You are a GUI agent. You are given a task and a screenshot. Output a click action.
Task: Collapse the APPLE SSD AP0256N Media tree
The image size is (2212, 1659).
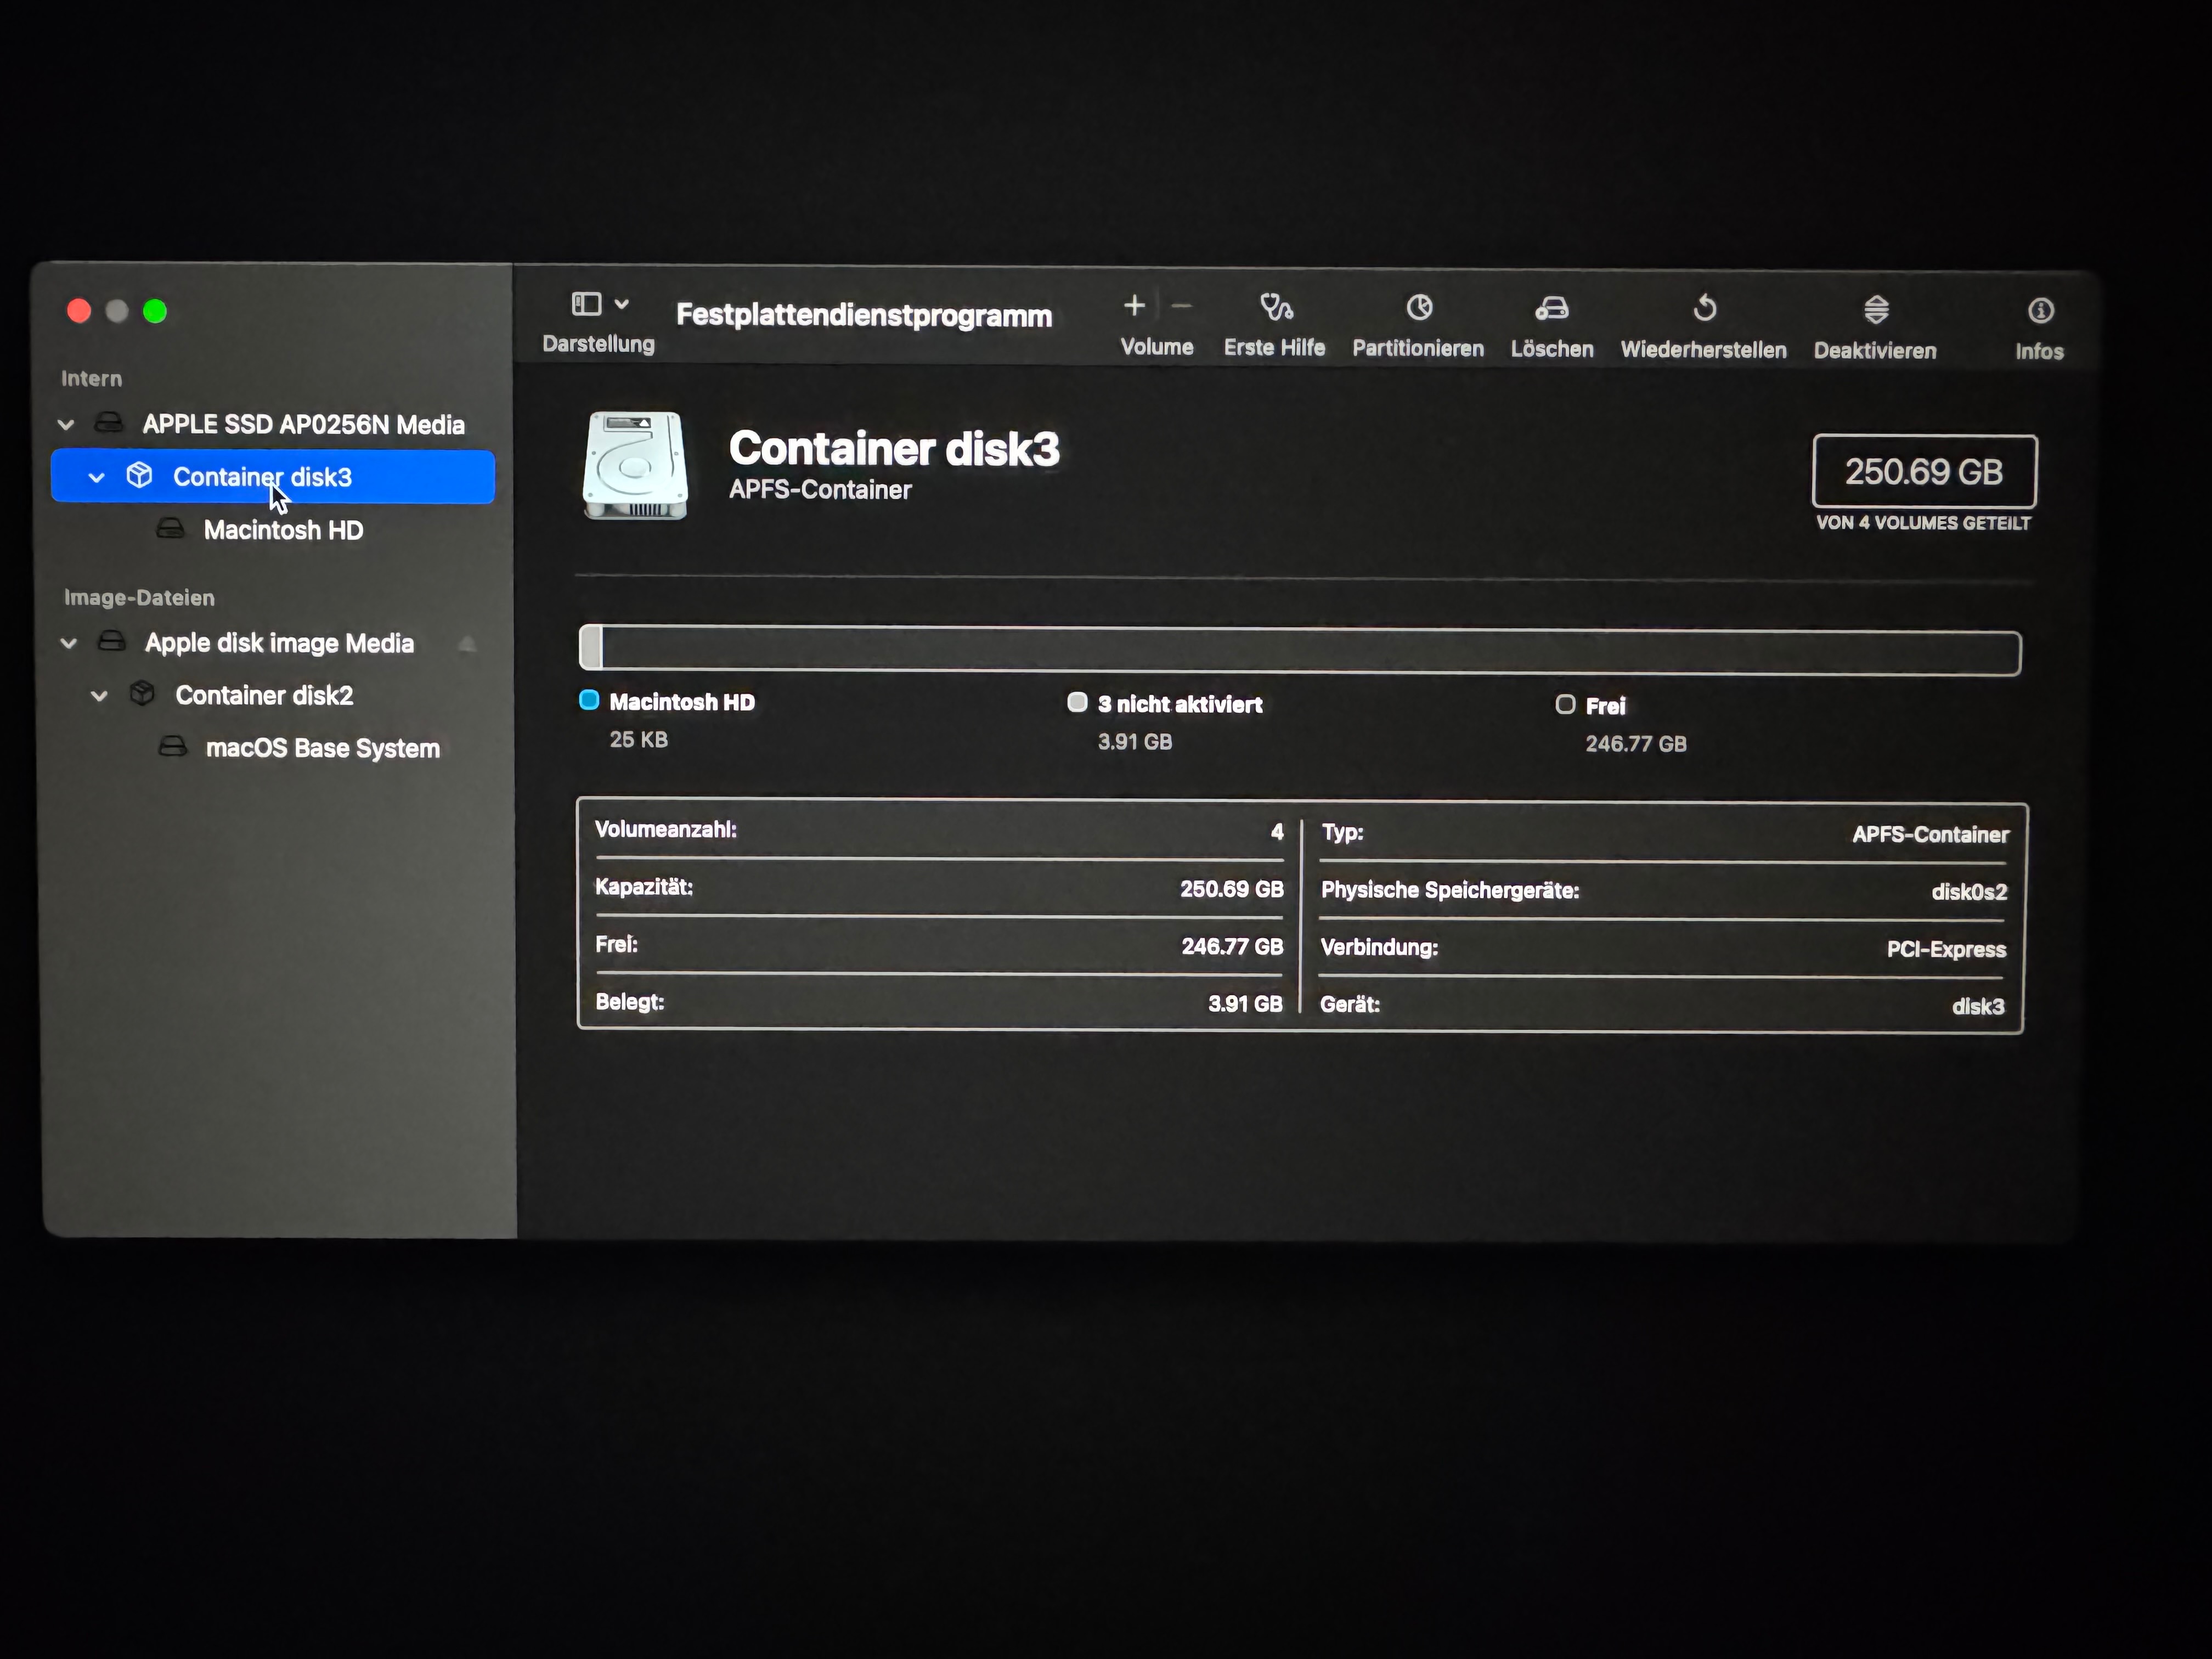click(x=66, y=424)
